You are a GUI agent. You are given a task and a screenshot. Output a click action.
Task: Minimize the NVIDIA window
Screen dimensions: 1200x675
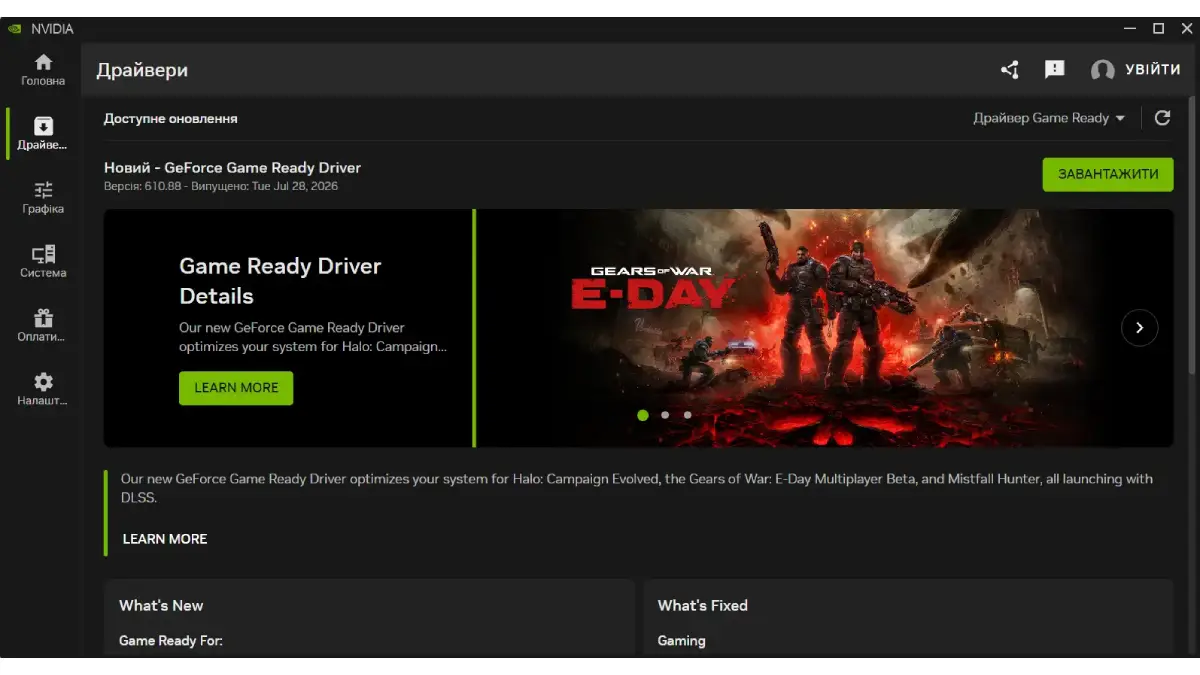[x=1129, y=29]
